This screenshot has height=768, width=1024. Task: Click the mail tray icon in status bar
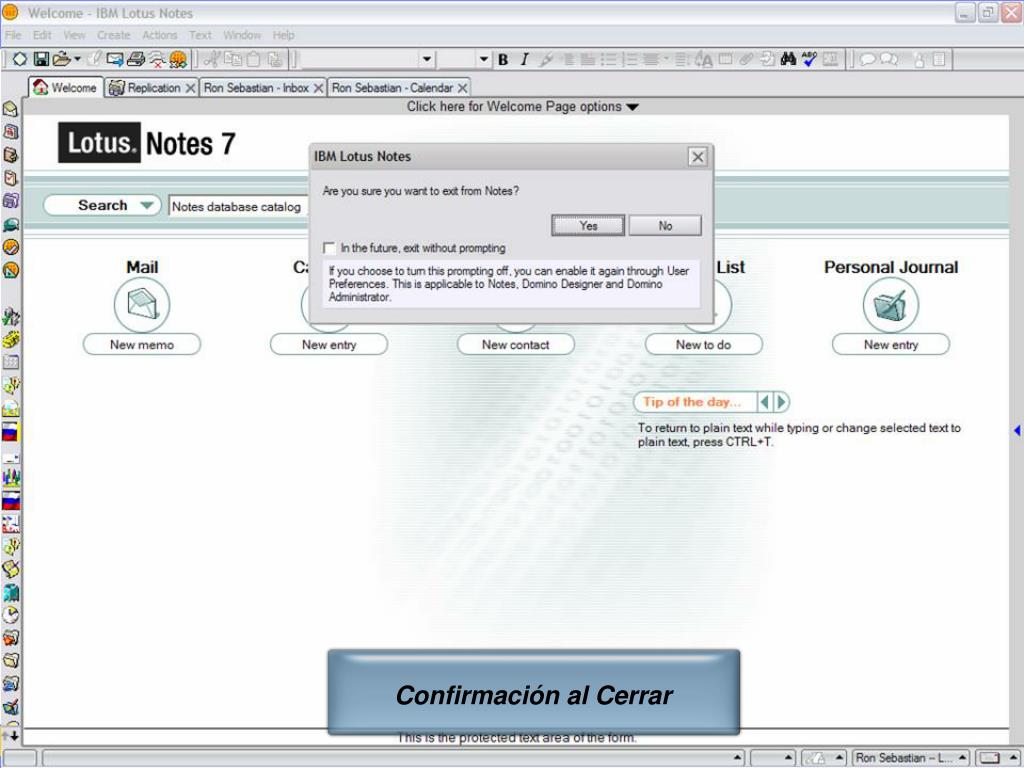[x=990, y=758]
